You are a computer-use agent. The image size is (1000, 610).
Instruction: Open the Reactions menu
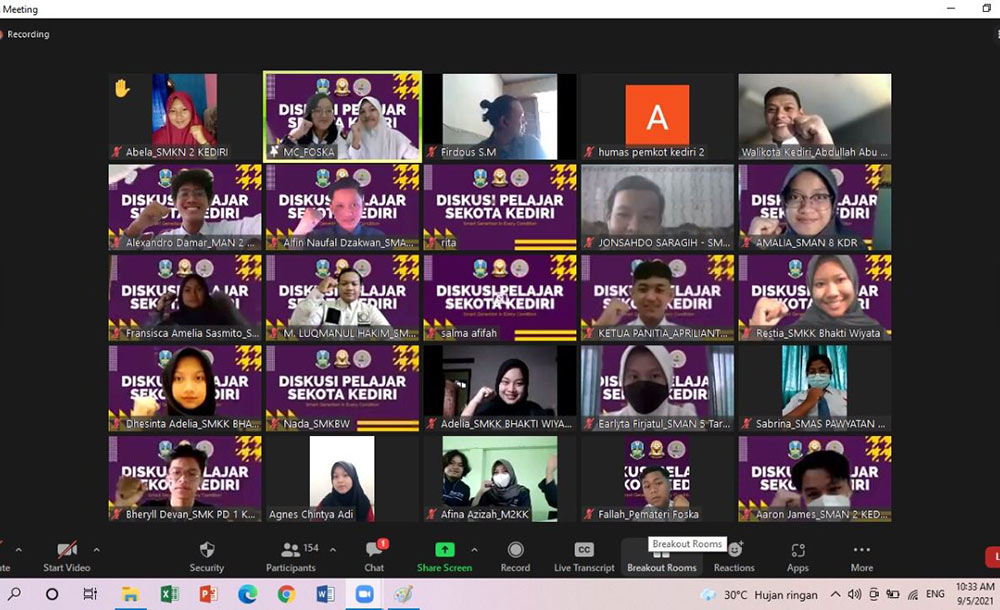(x=734, y=556)
